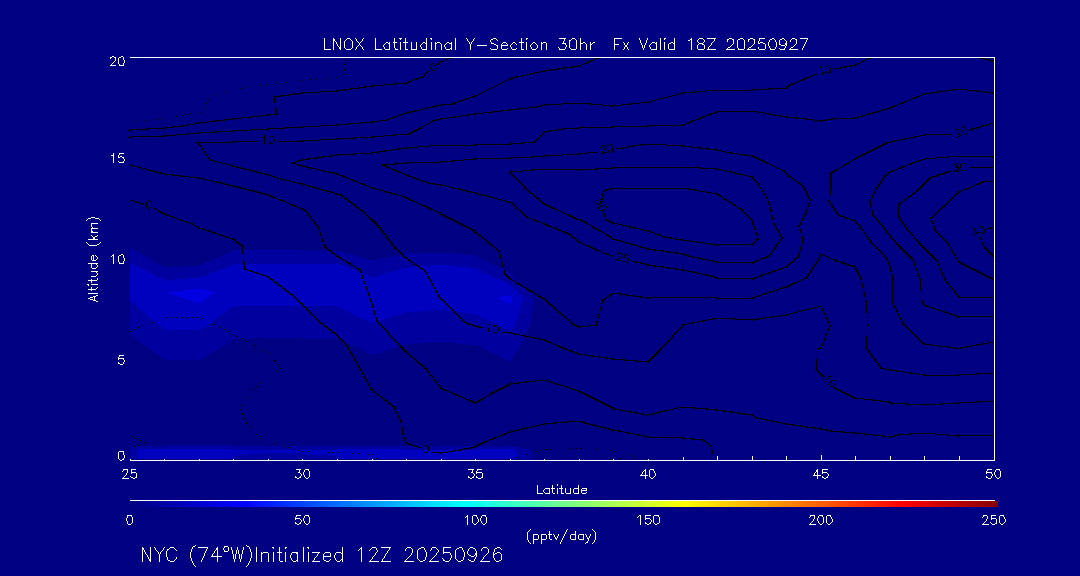Click the contour line label 40
Viewport: 1080px width, 576px height.
(x=979, y=232)
